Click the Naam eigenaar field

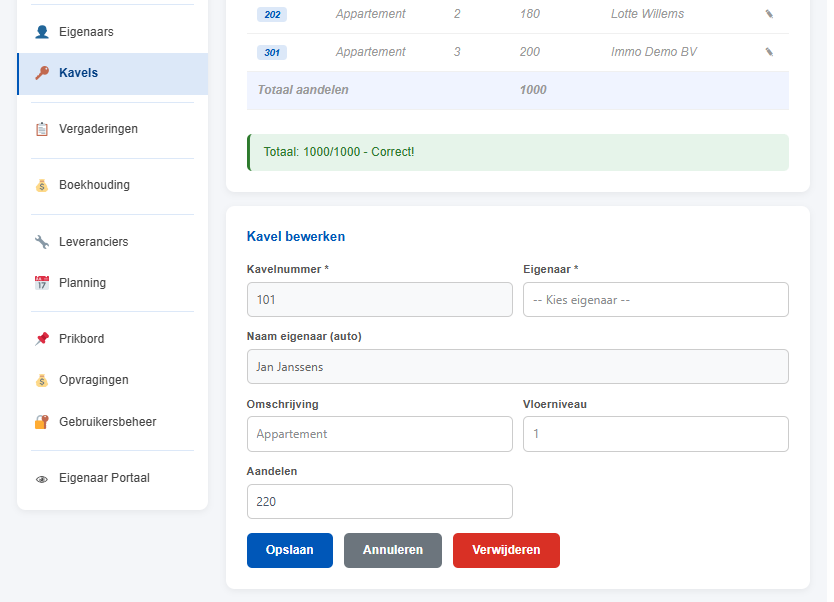518,367
